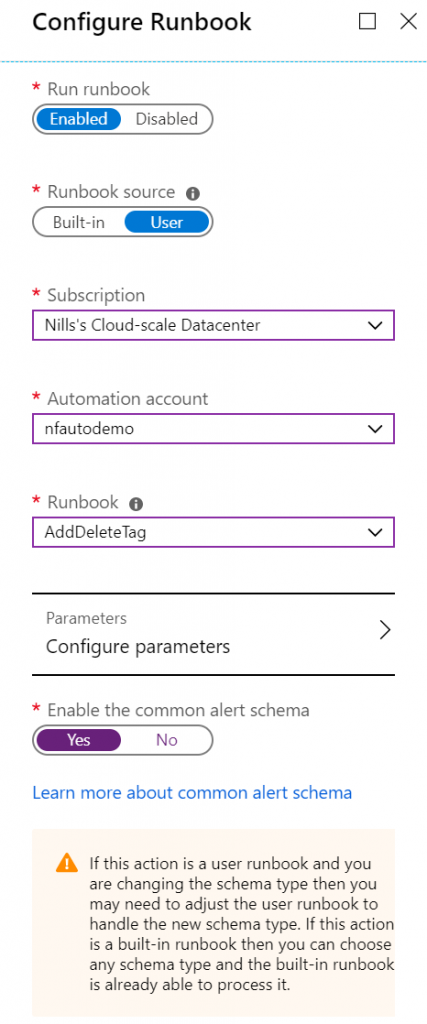Set Run runbook to Enabled

pos(78,119)
